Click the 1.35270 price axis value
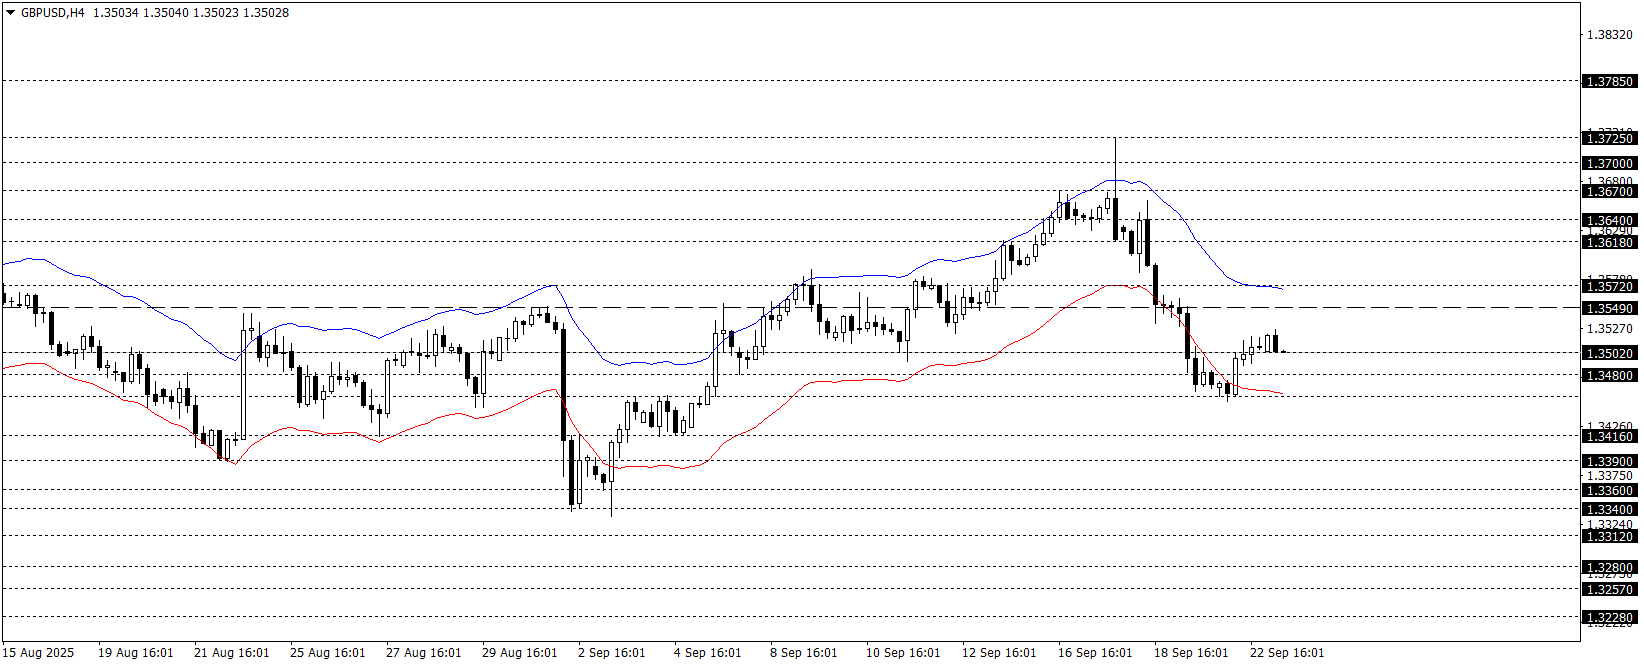This screenshot has height=665, width=1644. click(1610, 328)
